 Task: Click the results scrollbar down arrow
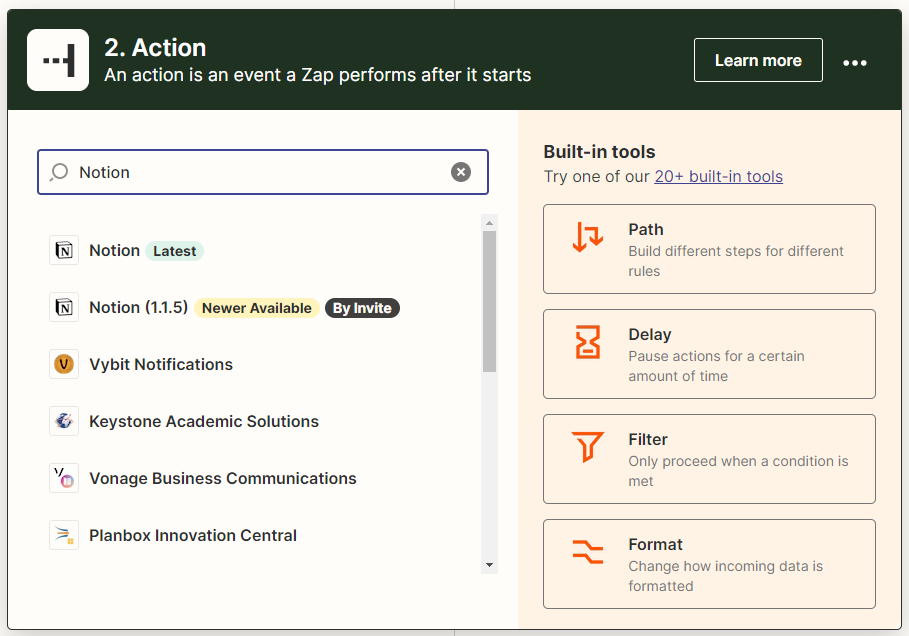point(489,565)
